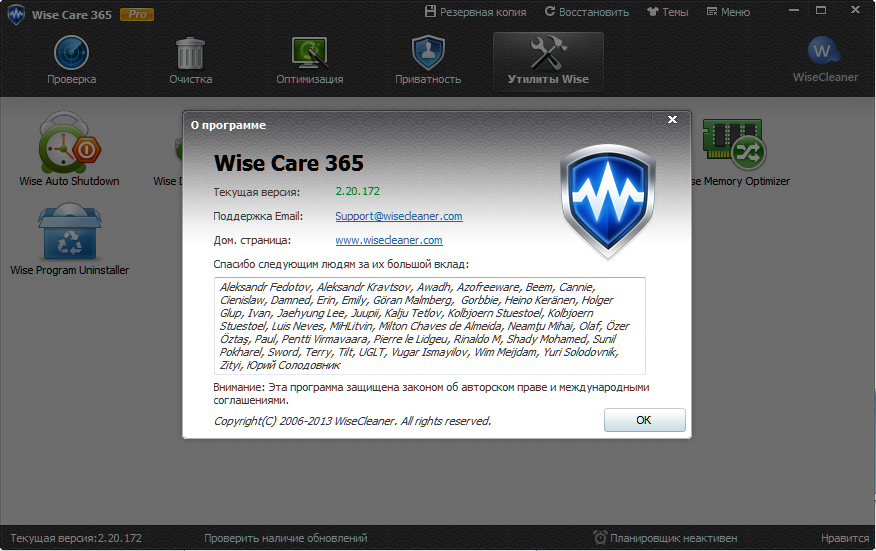
Task: Click the Copyright(C) 2006-2013 WiseCleaner text
Action: tap(353, 421)
